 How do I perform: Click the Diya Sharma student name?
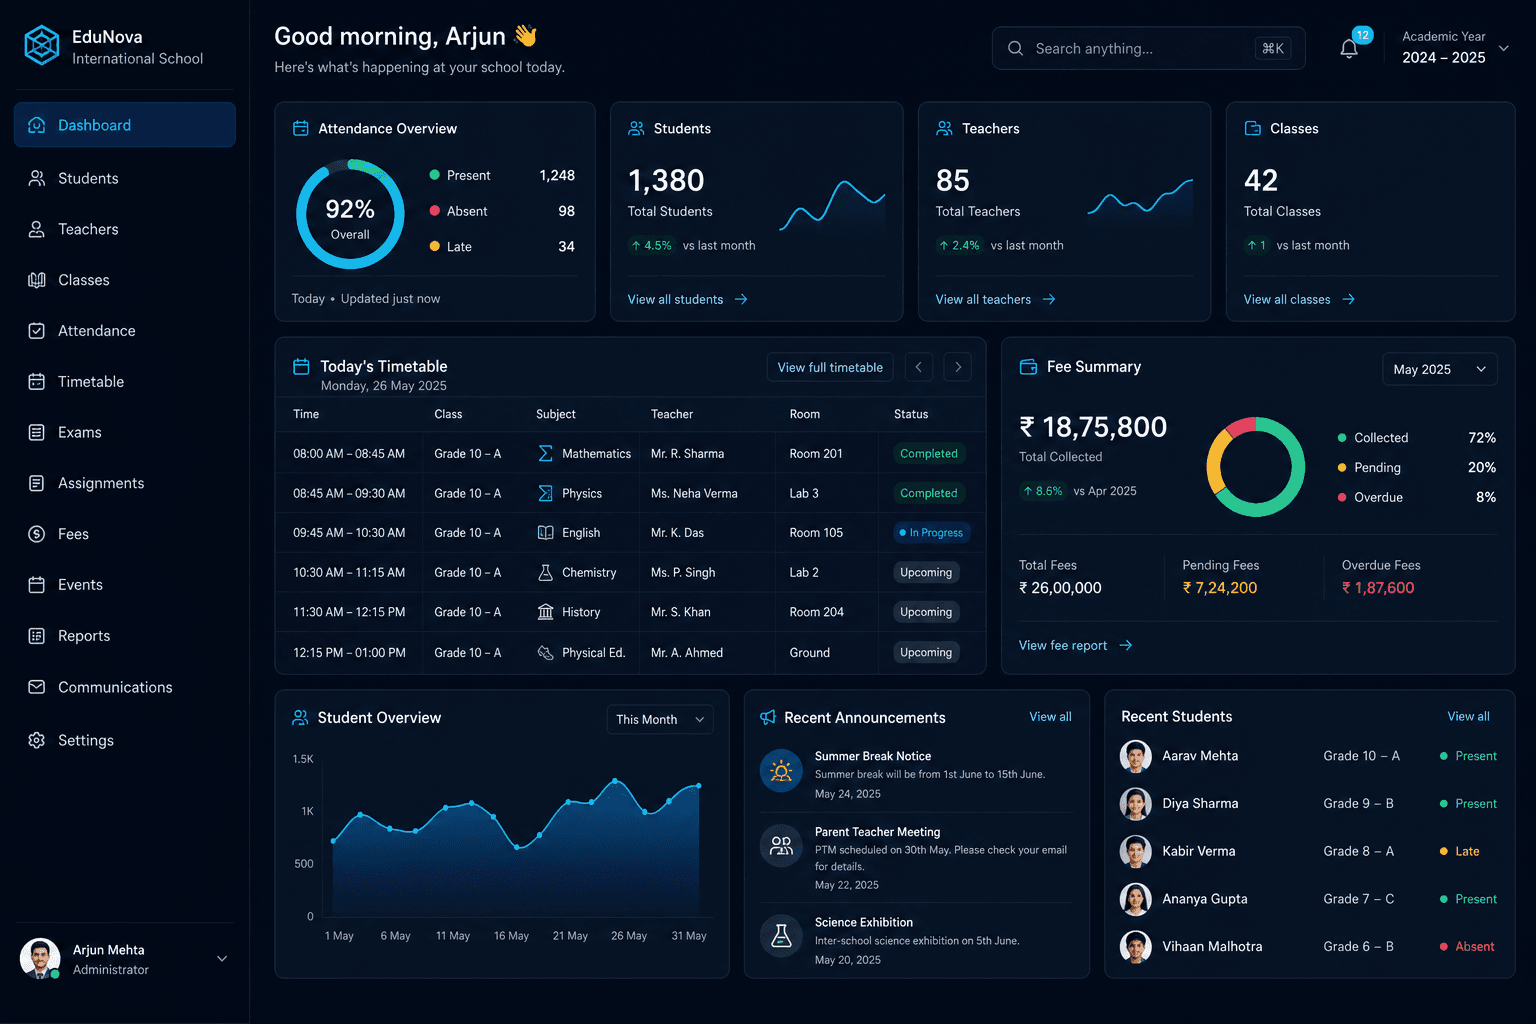pos(1200,803)
